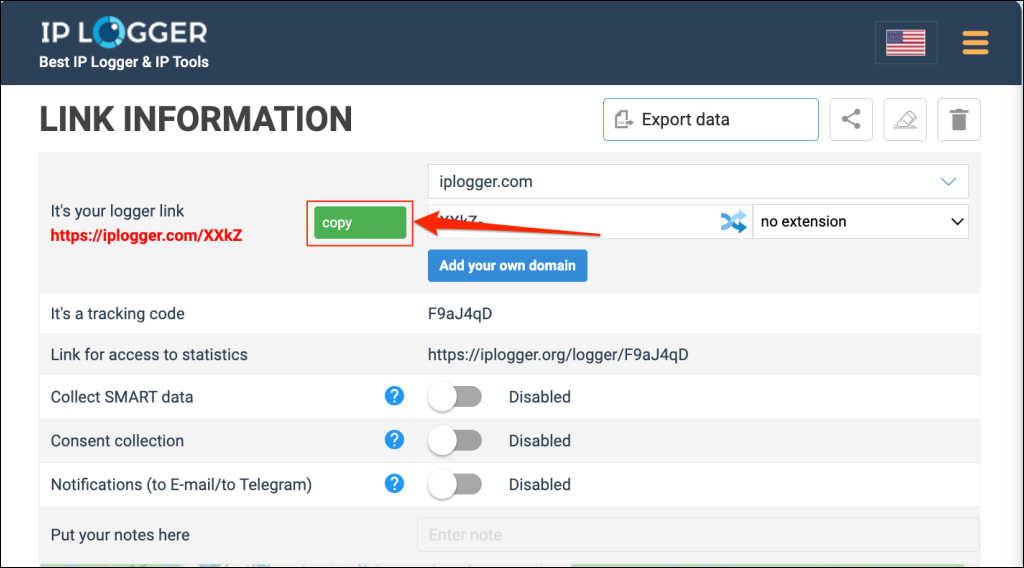Toggle Consent collection switch
The width and height of the screenshot is (1024, 568).
click(x=455, y=441)
